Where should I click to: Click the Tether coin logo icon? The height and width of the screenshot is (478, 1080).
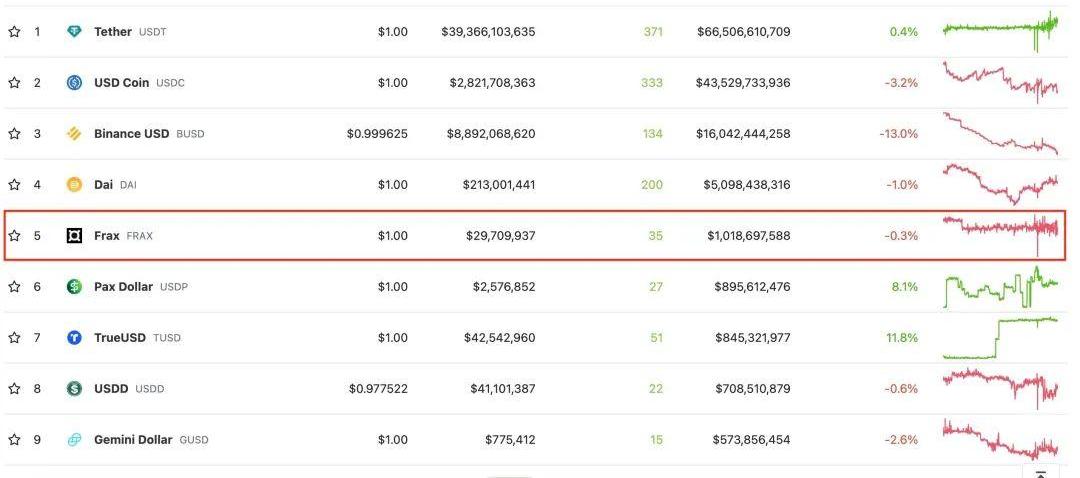point(74,32)
